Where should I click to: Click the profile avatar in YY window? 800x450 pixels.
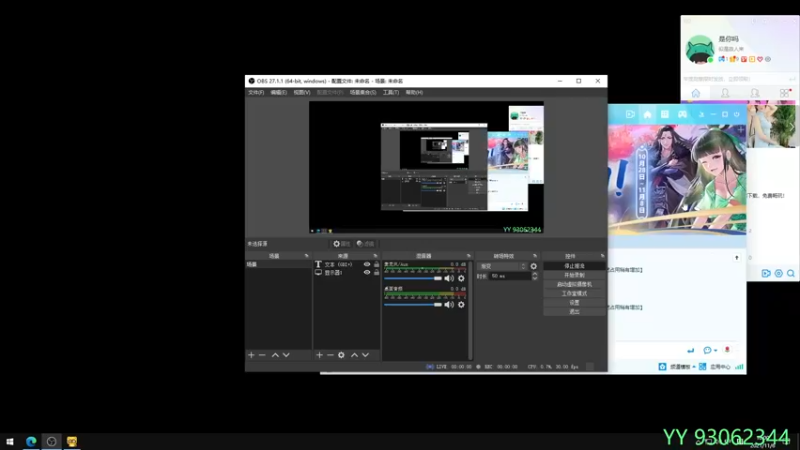699,49
